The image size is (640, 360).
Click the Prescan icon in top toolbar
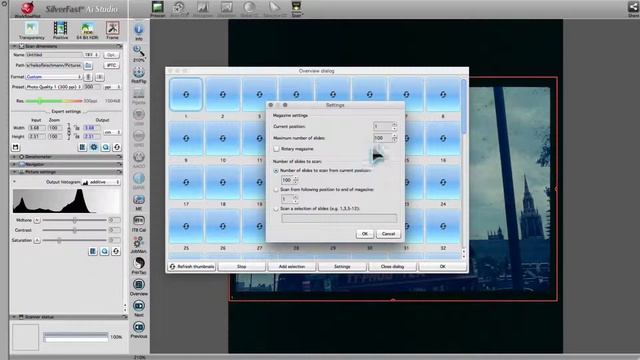[158, 8]
